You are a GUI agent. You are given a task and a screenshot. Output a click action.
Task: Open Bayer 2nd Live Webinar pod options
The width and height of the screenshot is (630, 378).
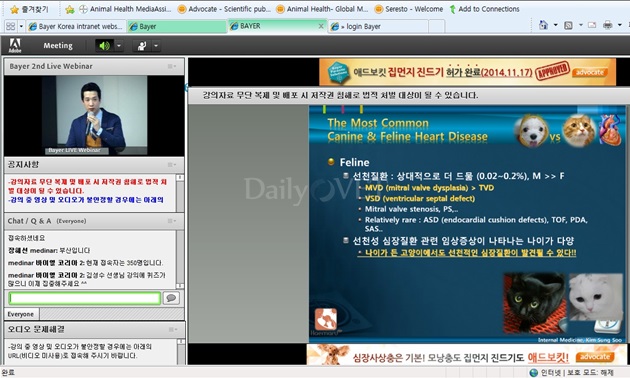[172, 66]
